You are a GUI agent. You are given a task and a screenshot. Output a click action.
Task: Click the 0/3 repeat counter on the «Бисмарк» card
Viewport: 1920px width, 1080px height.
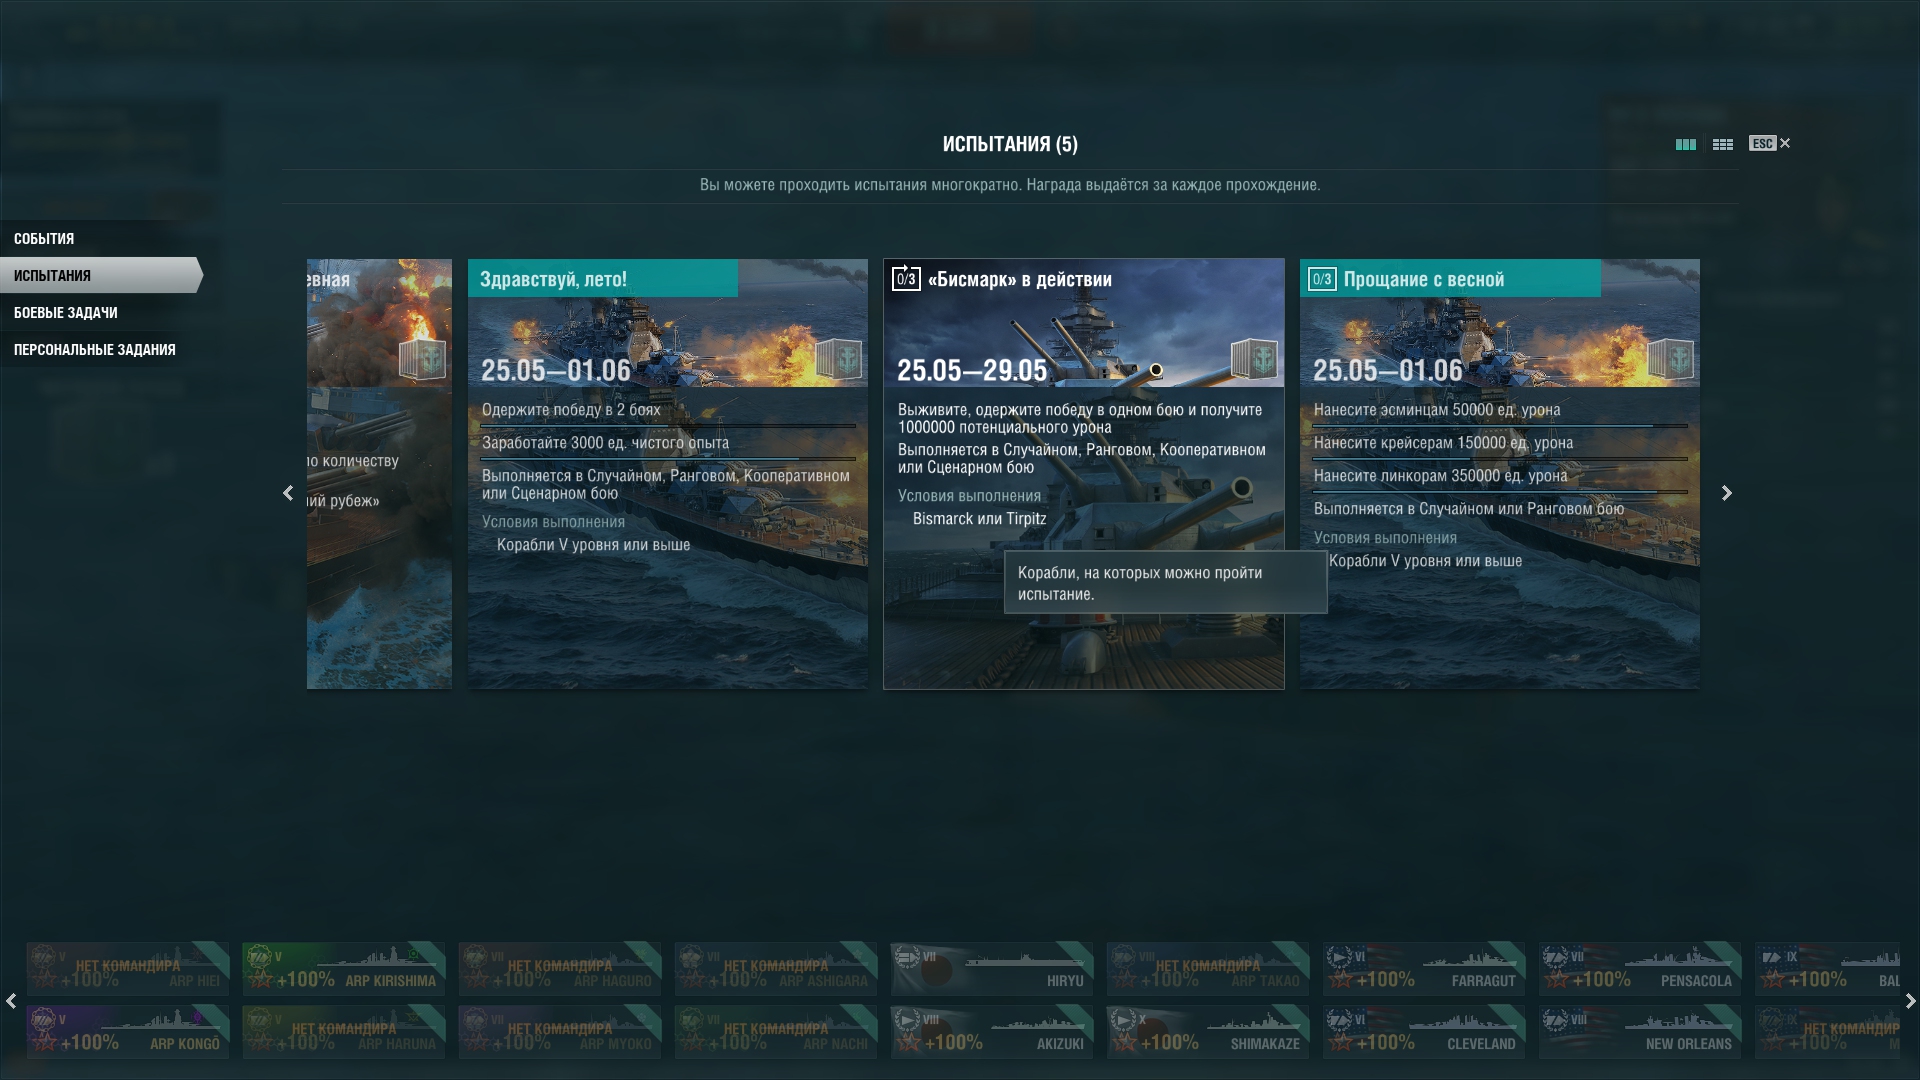(x=906, y=278)
